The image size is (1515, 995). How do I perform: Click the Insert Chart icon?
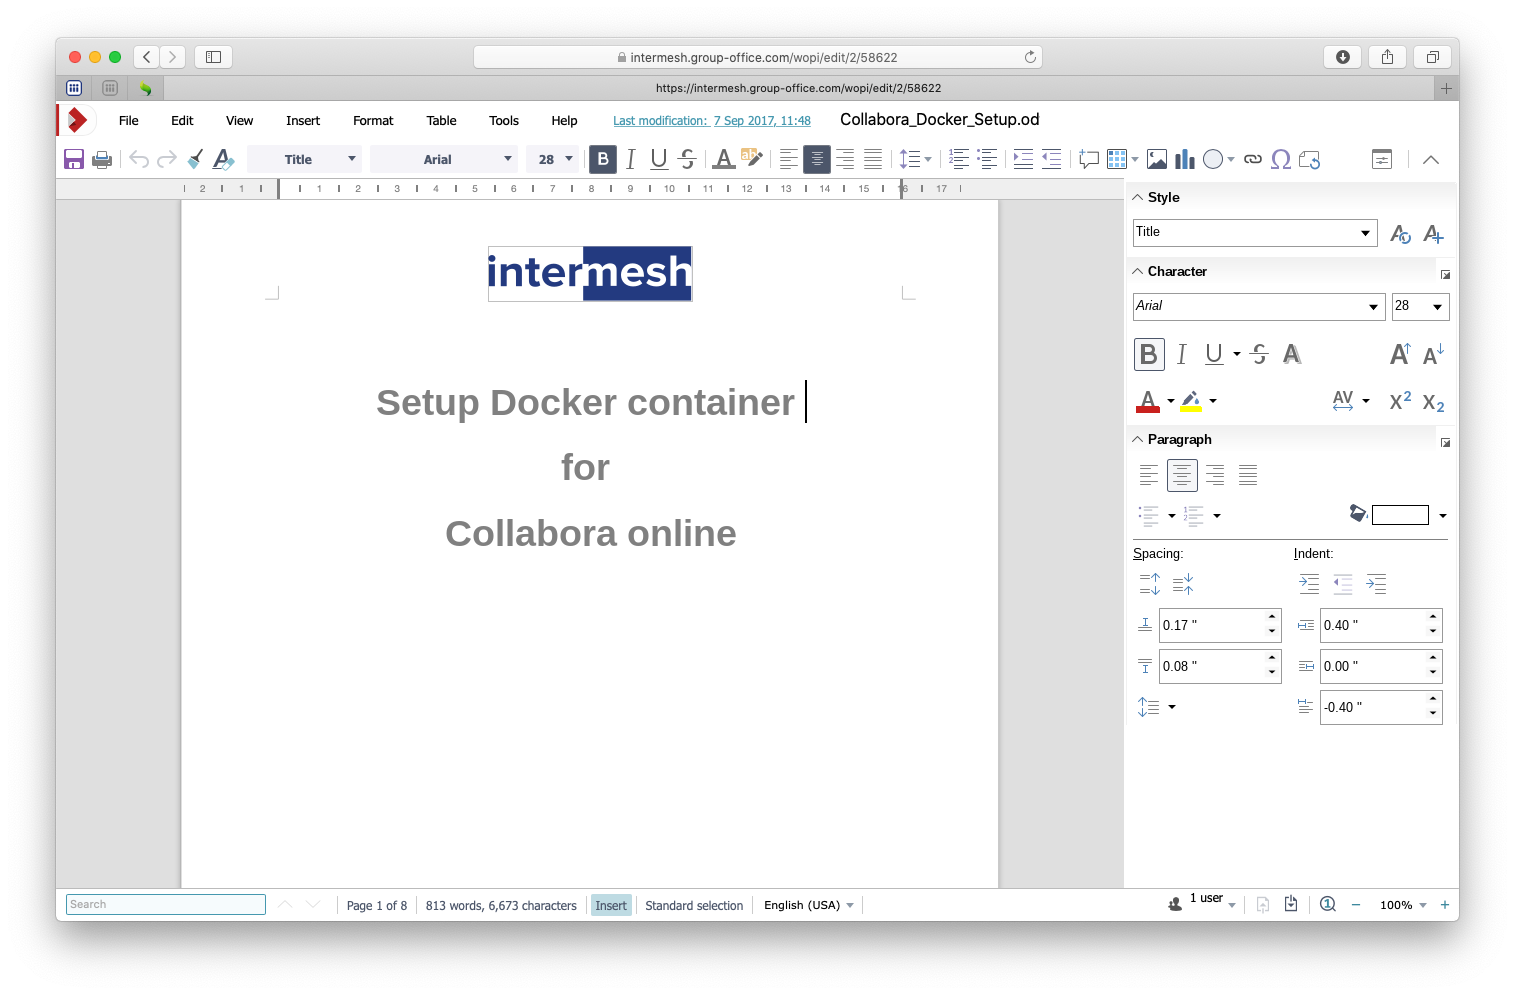(x=1185, y=159)
